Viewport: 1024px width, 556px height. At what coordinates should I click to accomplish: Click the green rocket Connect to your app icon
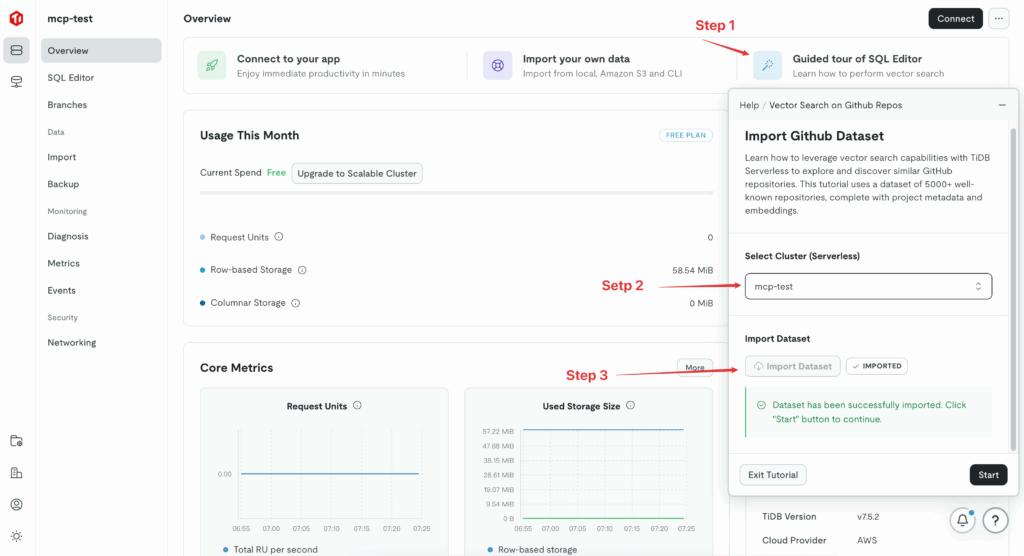[212, 65]
